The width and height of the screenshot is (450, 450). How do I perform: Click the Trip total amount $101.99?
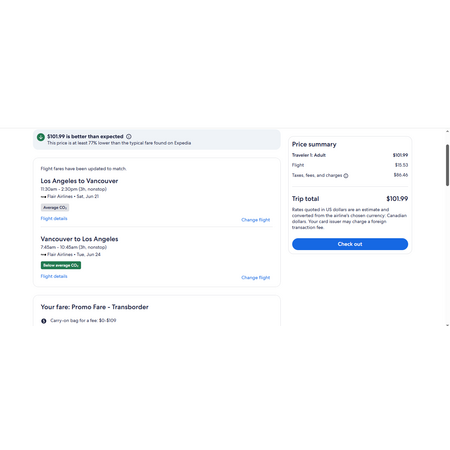[x=397, y=199]
